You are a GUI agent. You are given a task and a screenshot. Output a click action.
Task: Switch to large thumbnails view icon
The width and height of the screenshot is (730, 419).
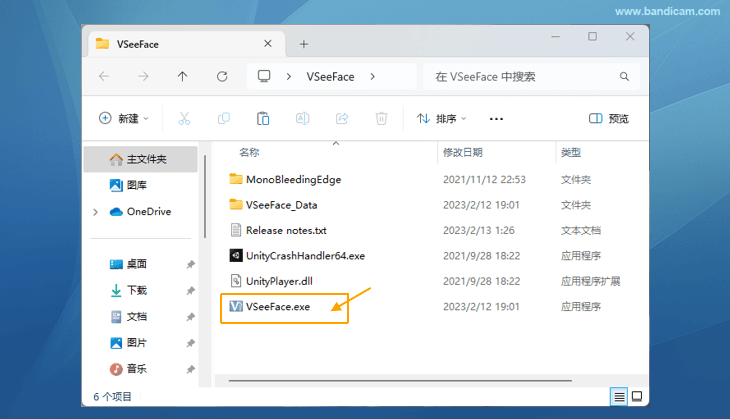(x=637, y=397)
